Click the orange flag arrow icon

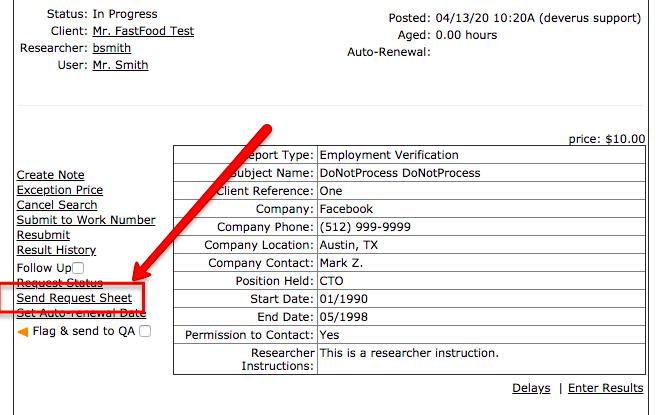(23, 332)
